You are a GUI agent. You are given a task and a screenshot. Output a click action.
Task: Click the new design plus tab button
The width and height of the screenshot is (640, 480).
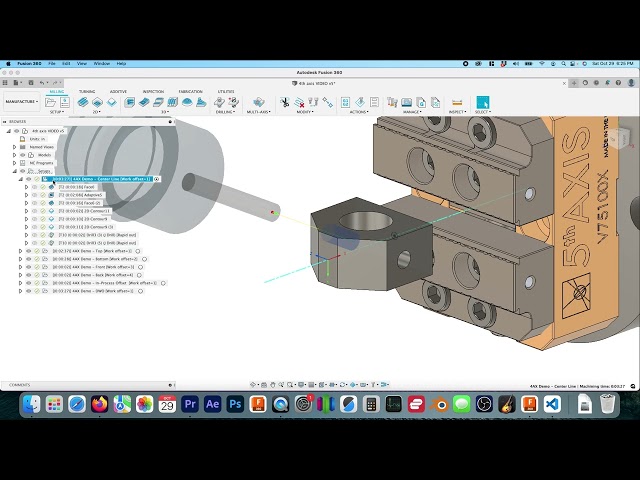coord(574,83)
